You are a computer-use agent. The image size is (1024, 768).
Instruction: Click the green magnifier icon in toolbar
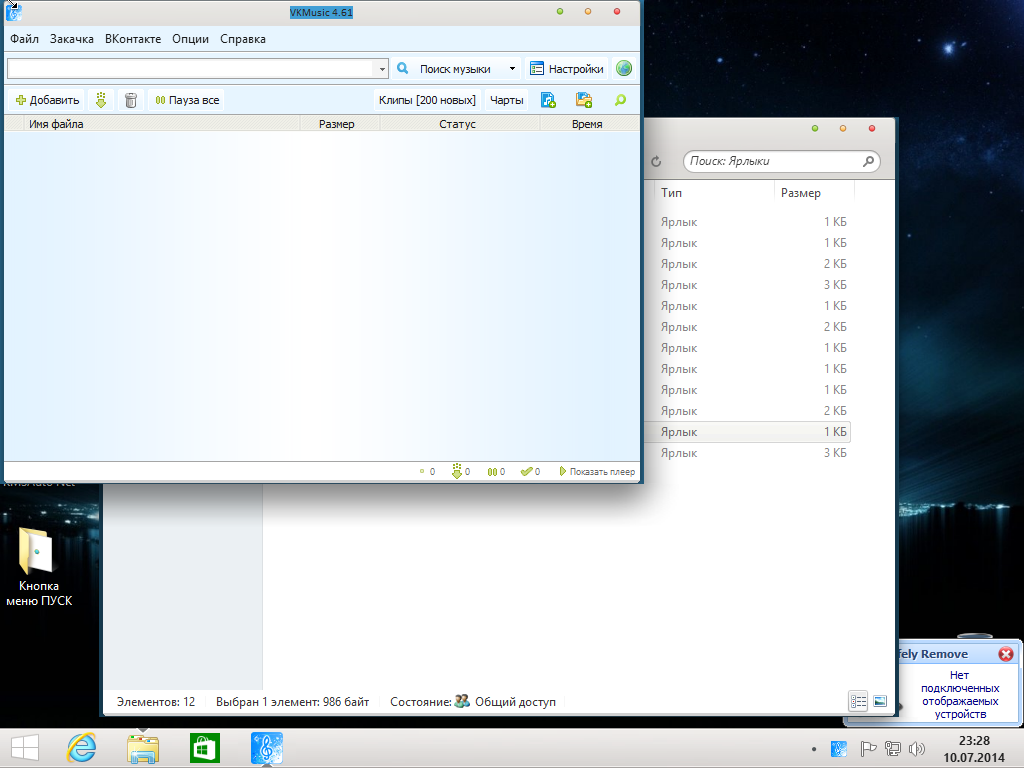(620, 100)
